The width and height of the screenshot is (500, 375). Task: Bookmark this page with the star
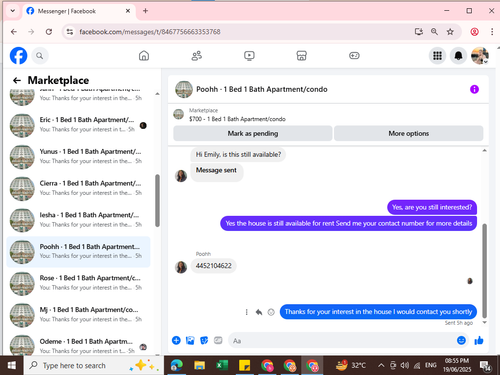click(450, 32)
